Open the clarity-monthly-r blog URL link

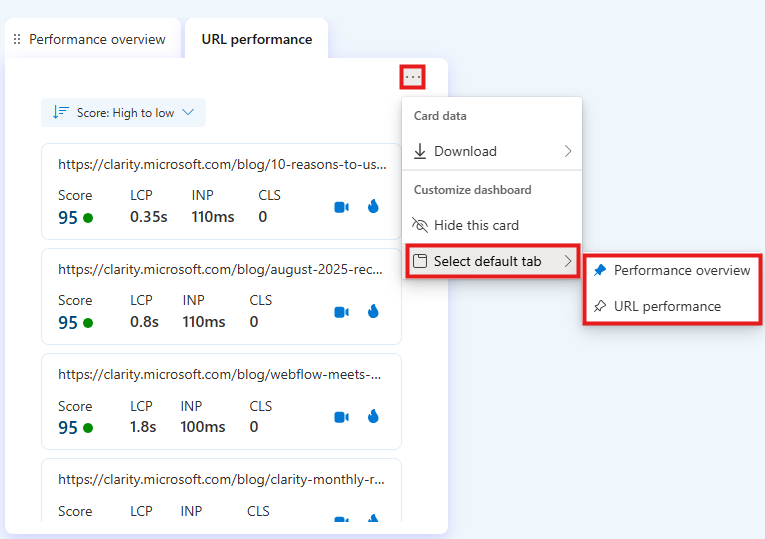[221, 479]
